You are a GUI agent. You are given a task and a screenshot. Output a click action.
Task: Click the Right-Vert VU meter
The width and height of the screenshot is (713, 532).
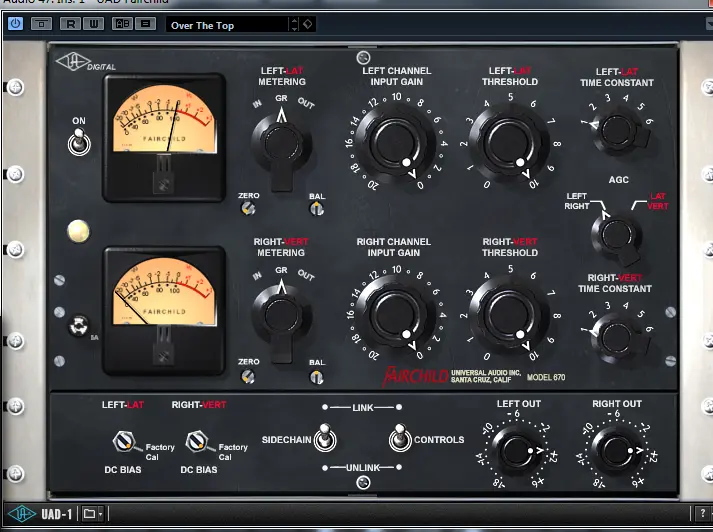point(164,311)
